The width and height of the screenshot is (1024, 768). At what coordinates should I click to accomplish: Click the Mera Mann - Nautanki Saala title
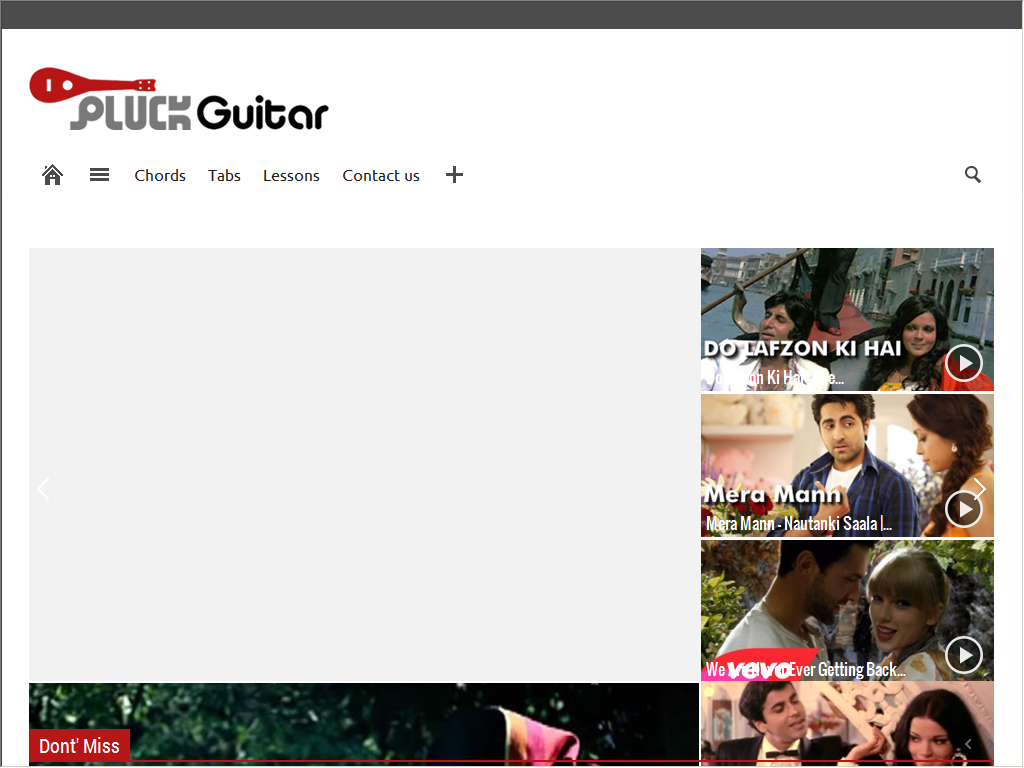coord(799,524)
